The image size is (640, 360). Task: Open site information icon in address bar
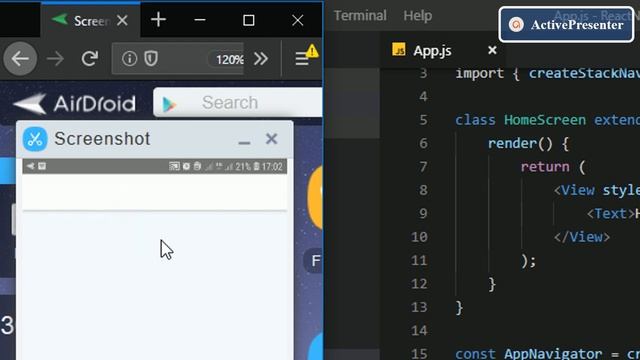[x=129, y=59]
